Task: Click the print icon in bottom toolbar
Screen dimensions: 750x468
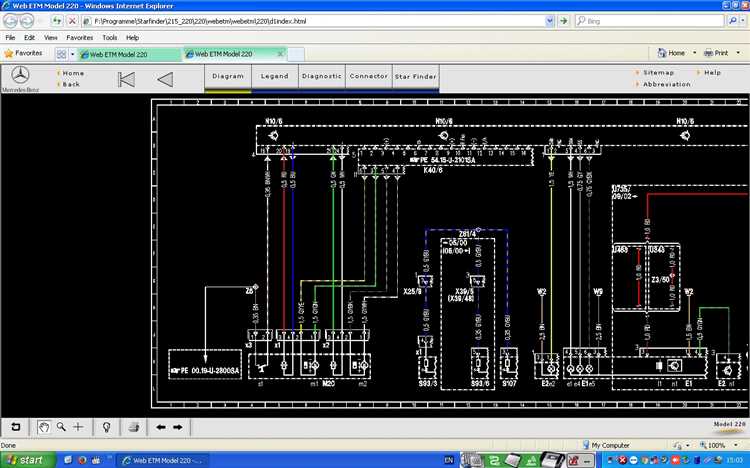Action: coord(133,426)
